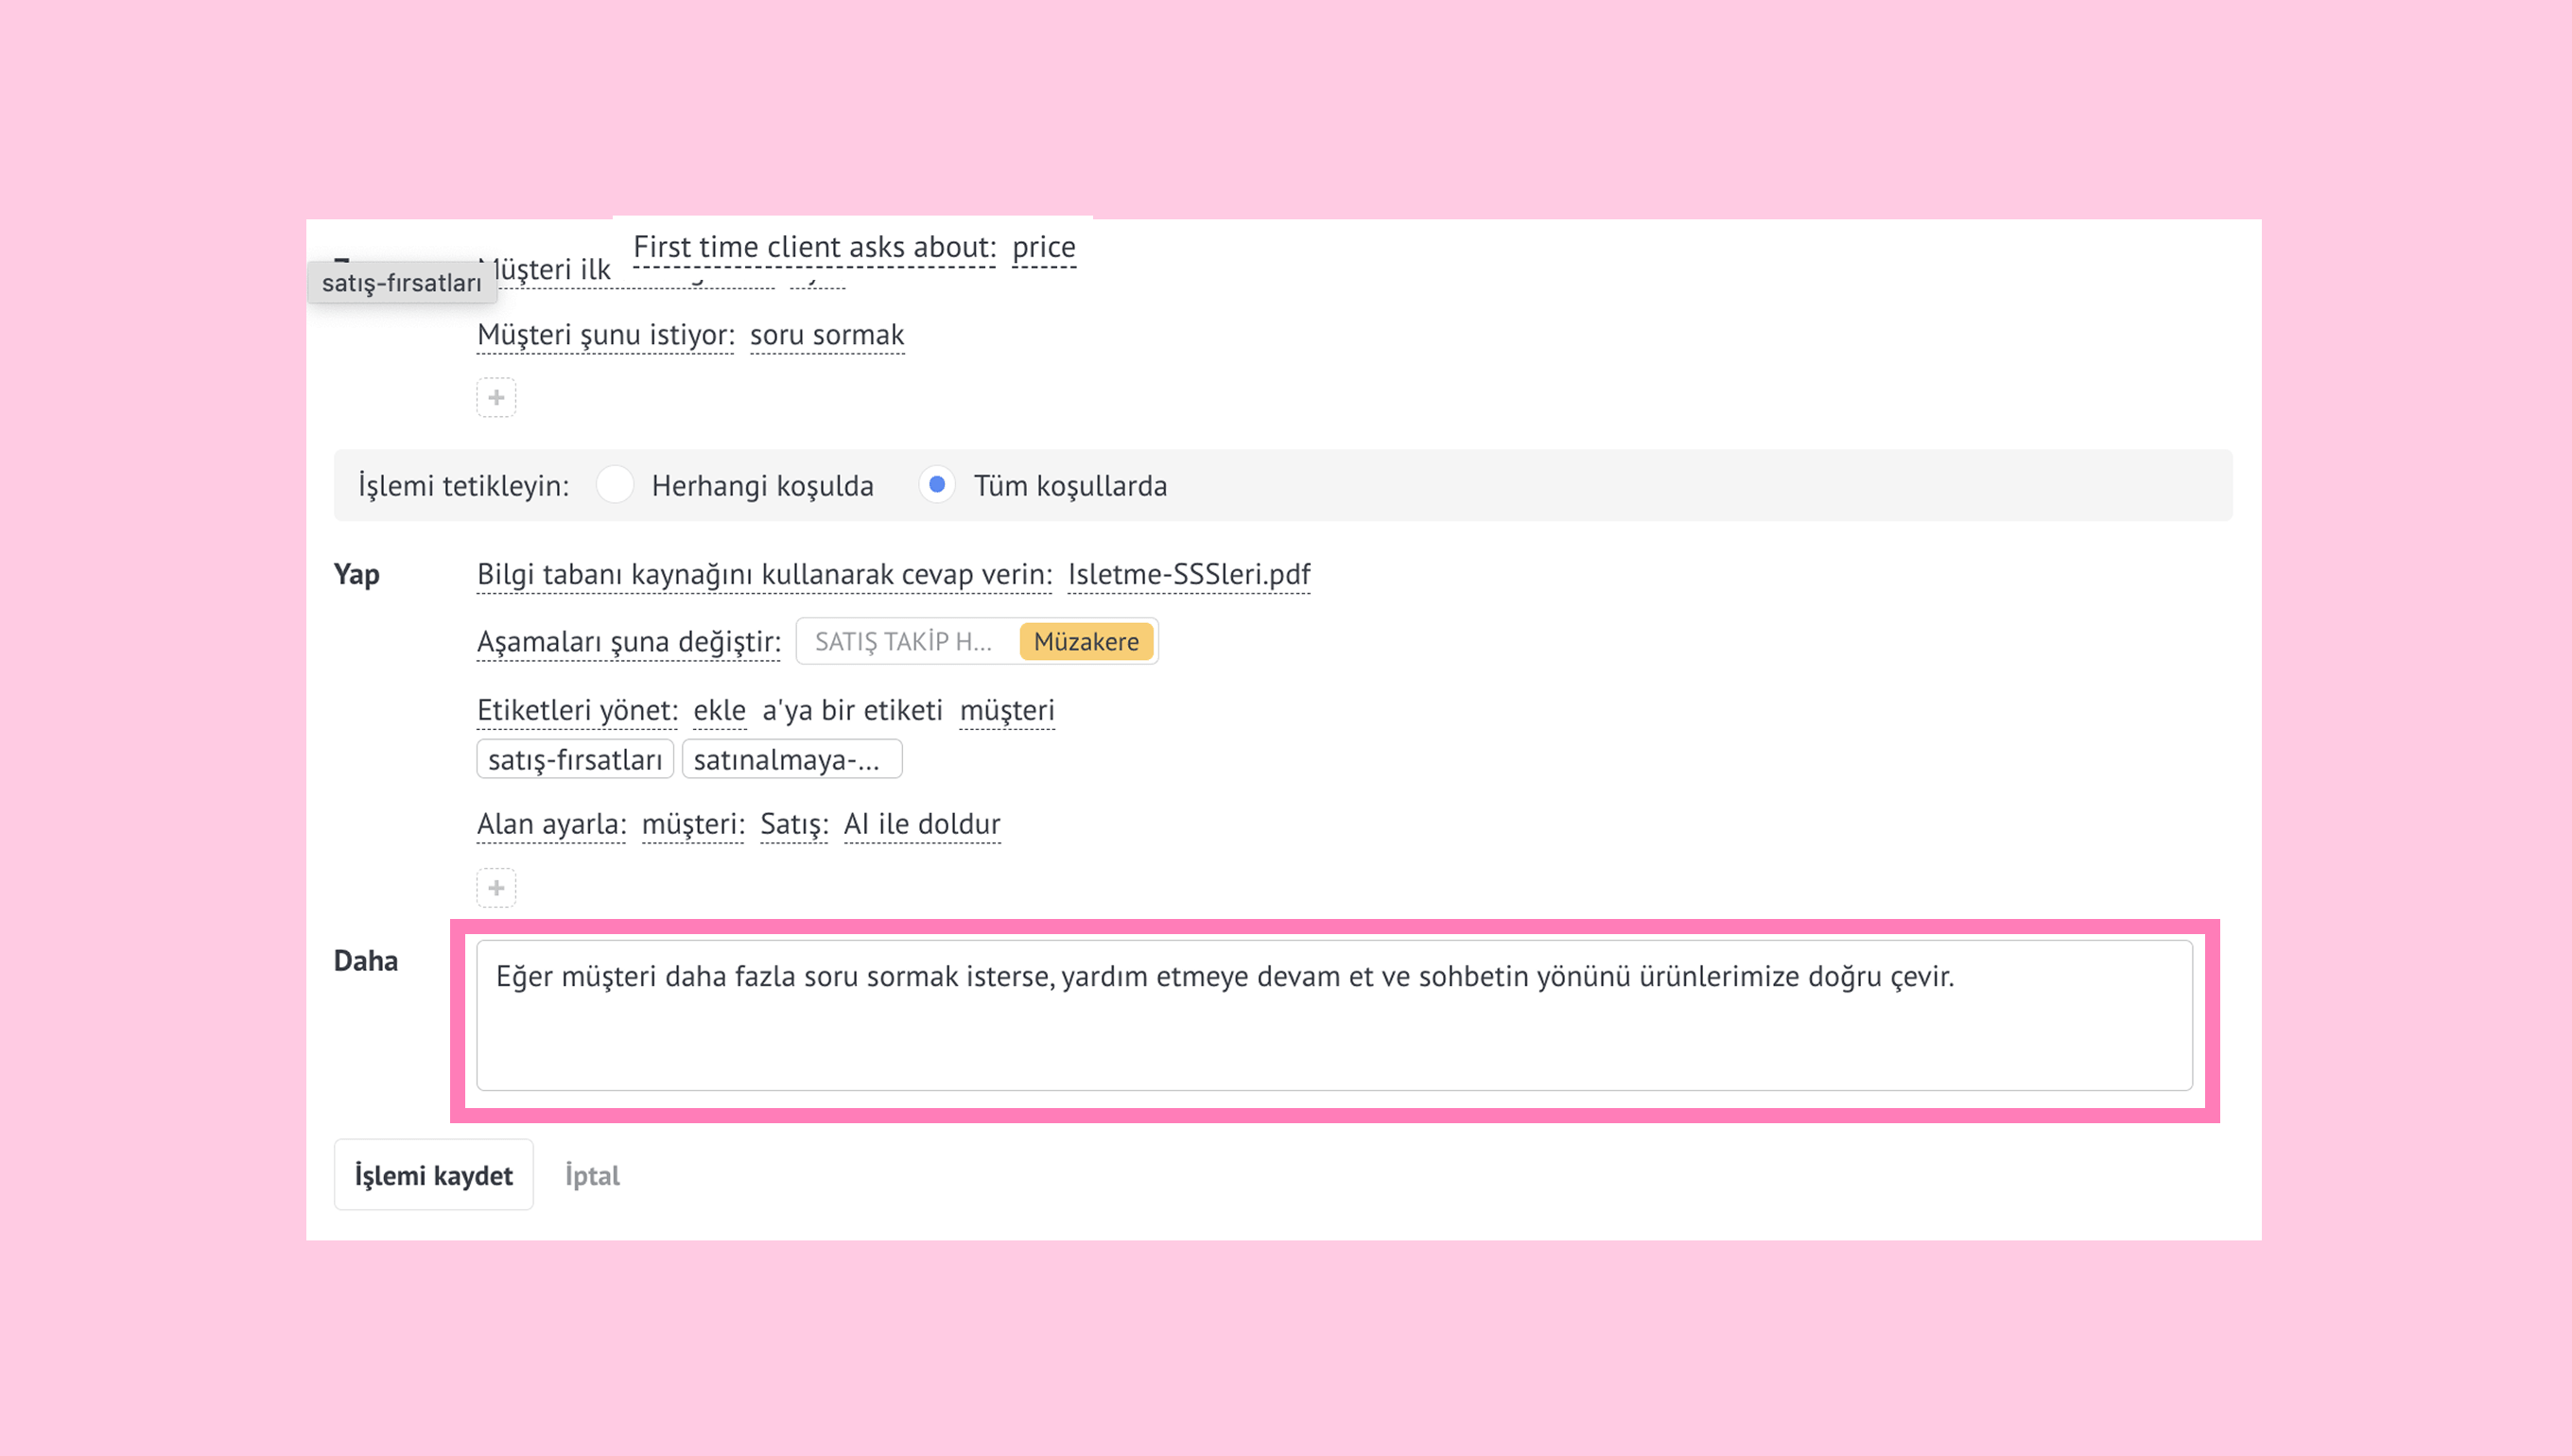Change the 'ekle' tag action option
This screenshot has height=1456, width=2572.
[x=719, y=710]
